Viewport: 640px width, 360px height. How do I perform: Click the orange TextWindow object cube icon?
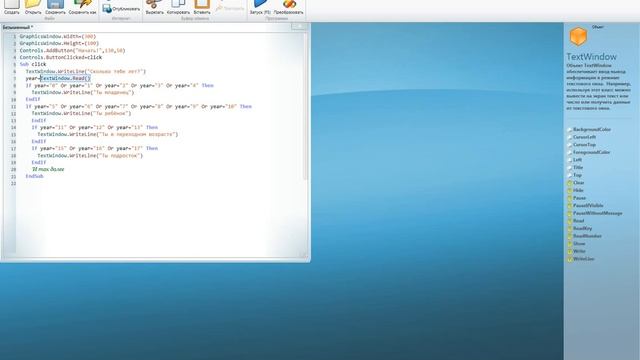click(578, 37)
